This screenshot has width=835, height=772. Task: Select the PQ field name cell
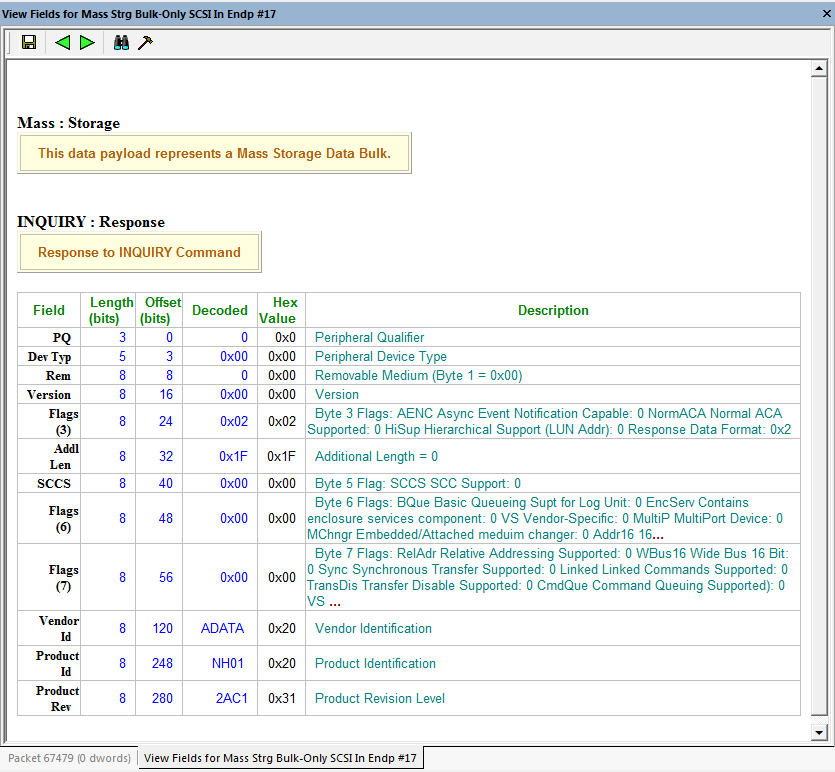point(49,338)
